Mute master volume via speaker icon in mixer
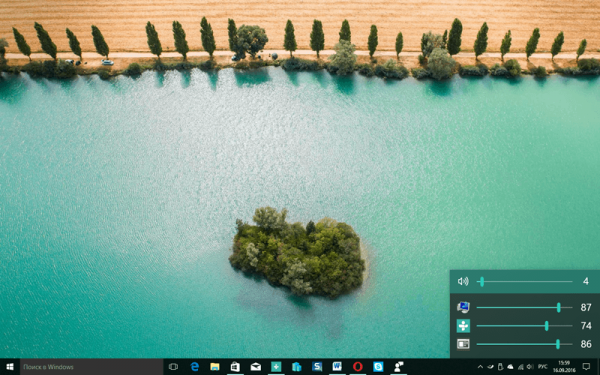 coord(463,282)
